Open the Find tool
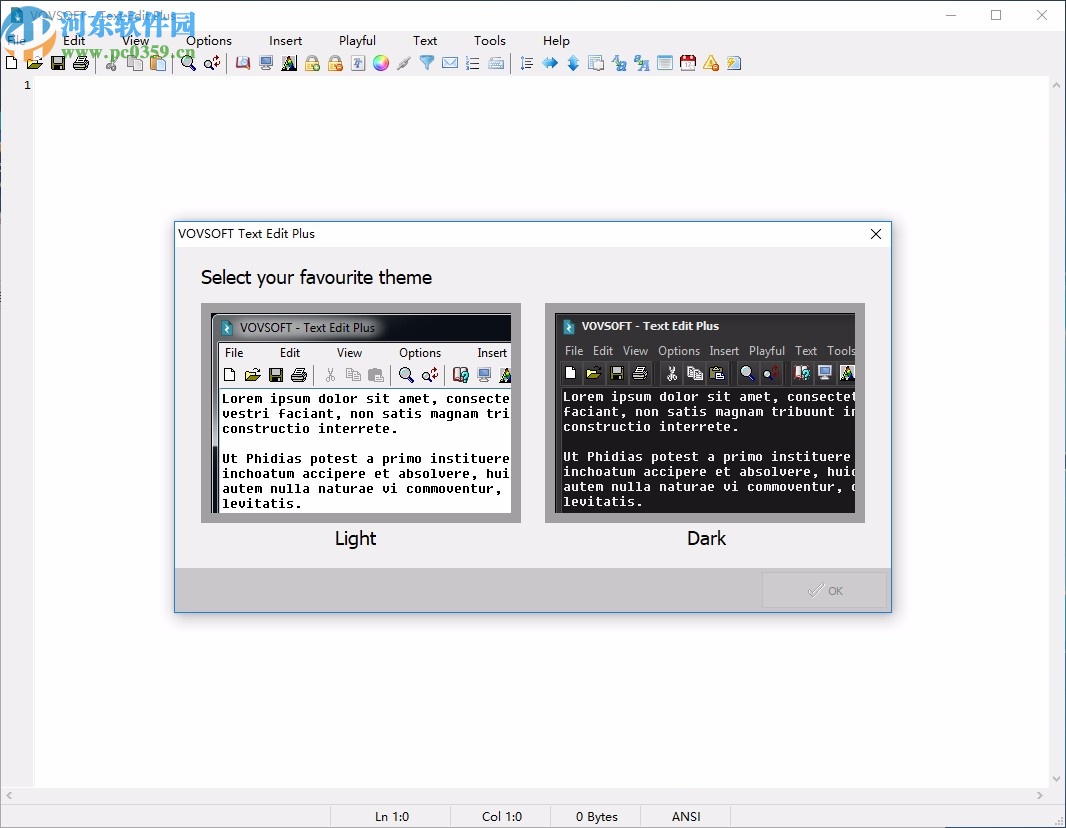The image size is (1066, 828). (x=189, y=62)
